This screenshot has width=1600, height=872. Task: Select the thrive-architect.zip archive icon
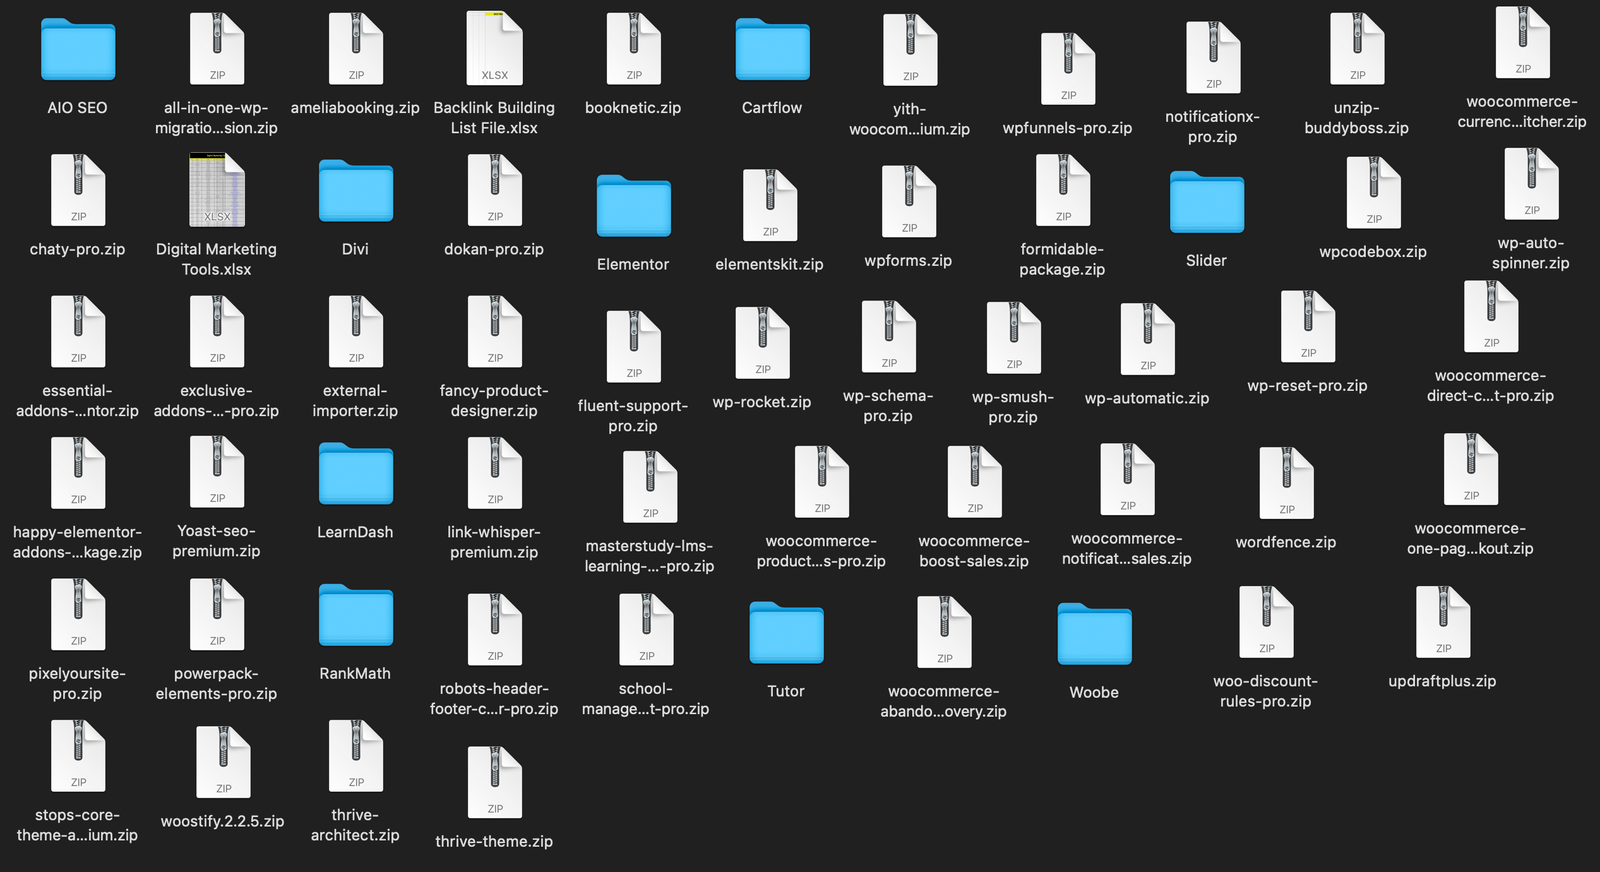click(x=356, y=756)
